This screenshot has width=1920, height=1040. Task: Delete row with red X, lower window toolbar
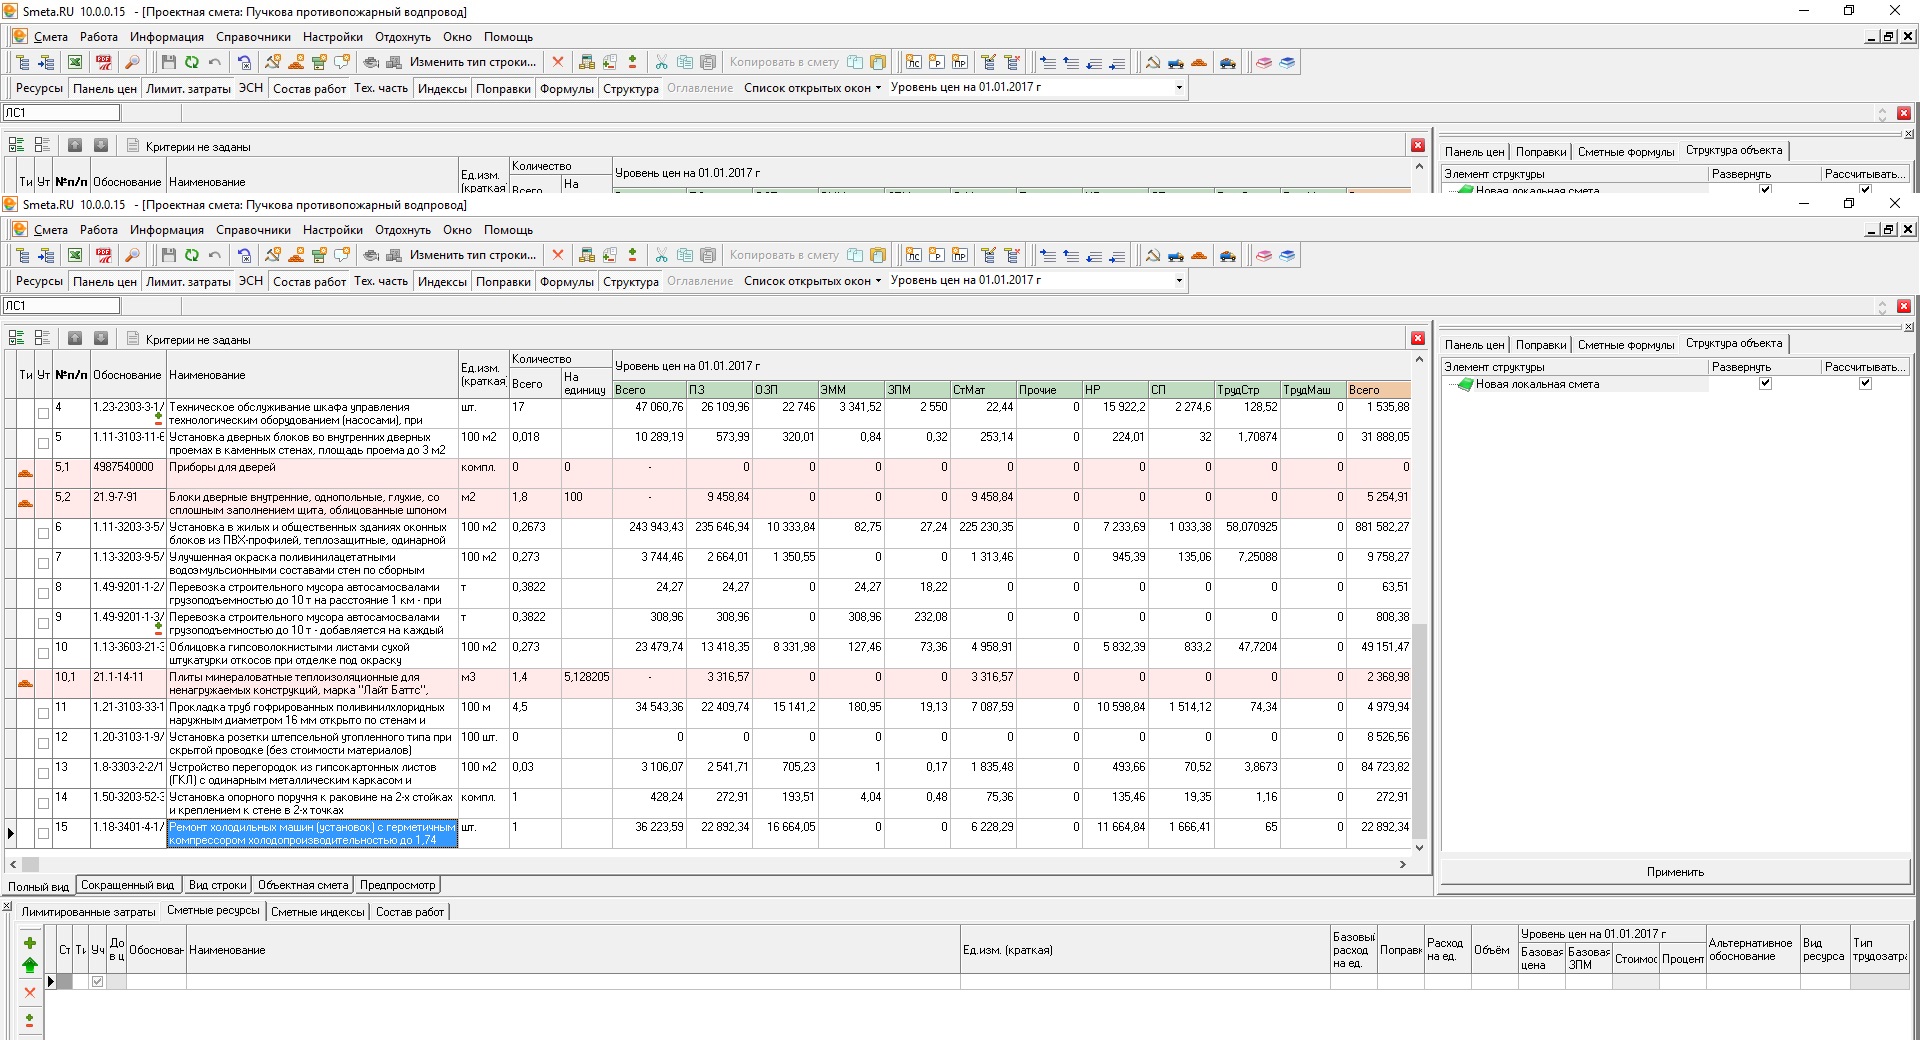[558, 256]
